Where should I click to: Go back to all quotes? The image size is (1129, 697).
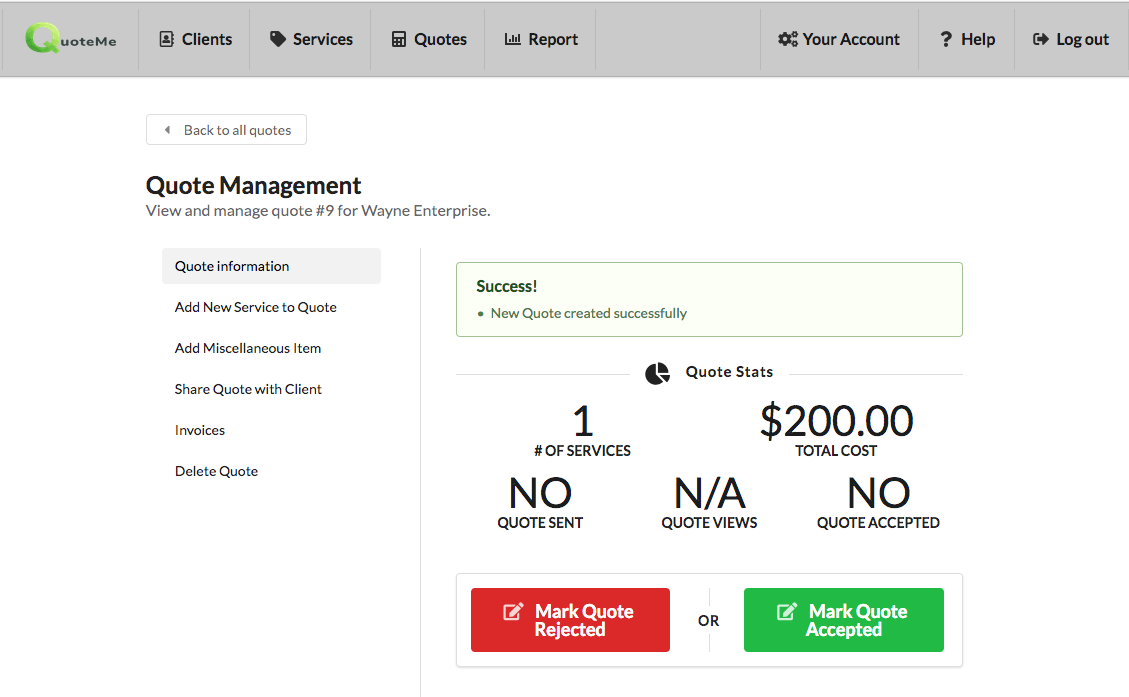coord(226,130)
